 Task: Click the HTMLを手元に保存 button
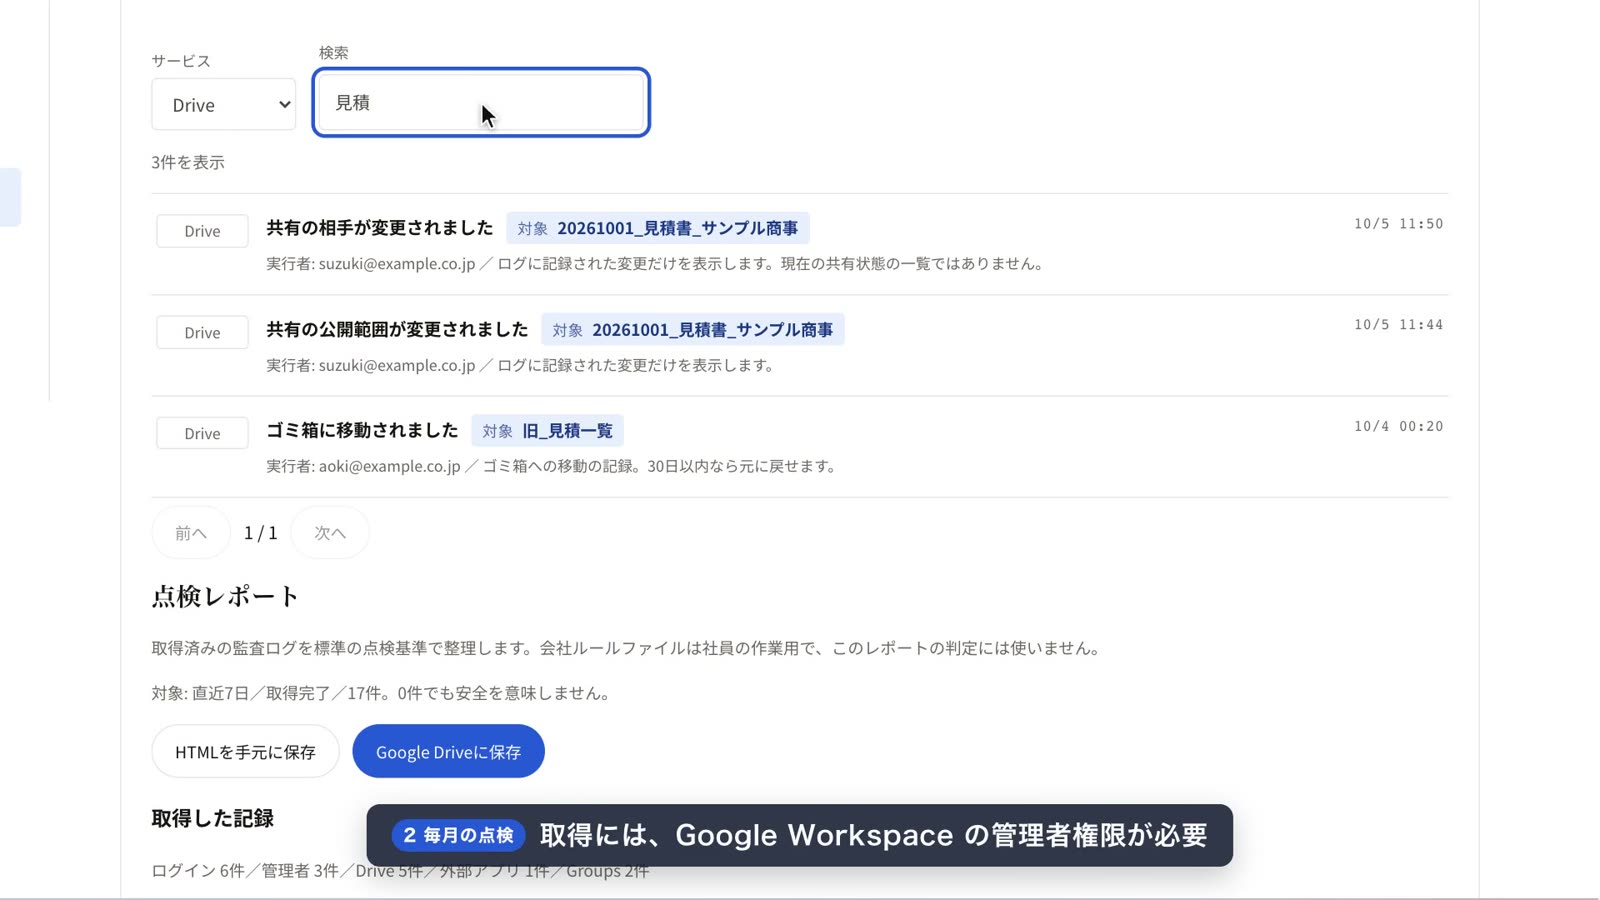(x=245, y=752)
